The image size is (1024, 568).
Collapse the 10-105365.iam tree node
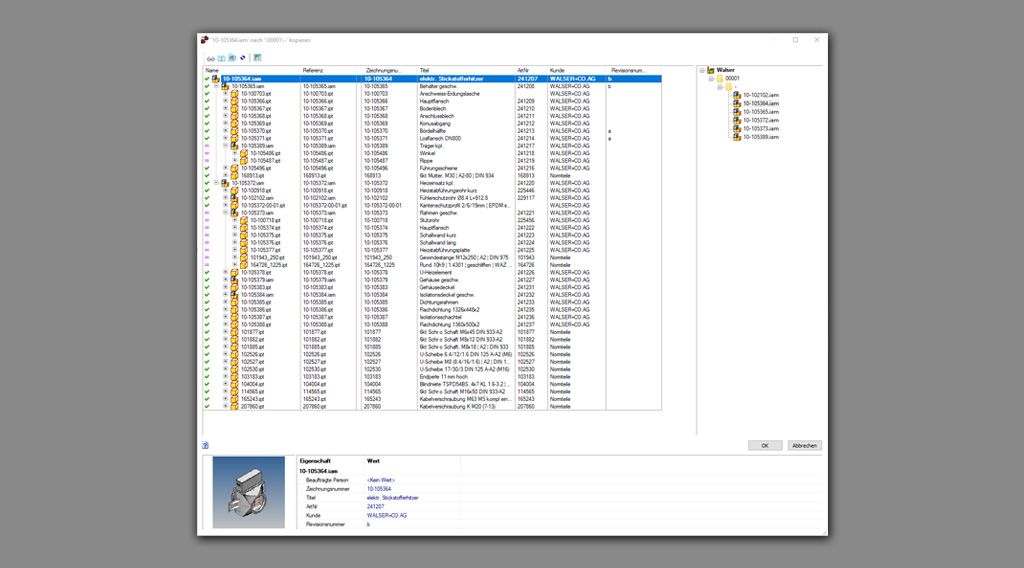point(216,87)
